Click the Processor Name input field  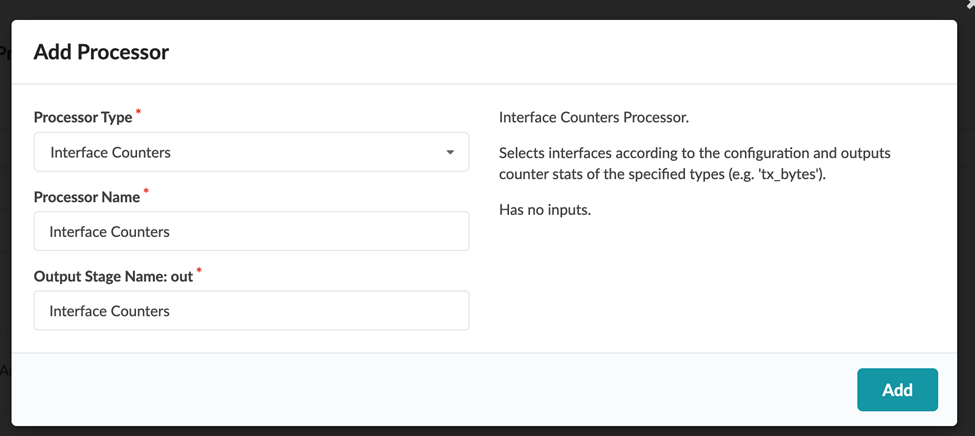pyautogui.click(x=251, y=231)
